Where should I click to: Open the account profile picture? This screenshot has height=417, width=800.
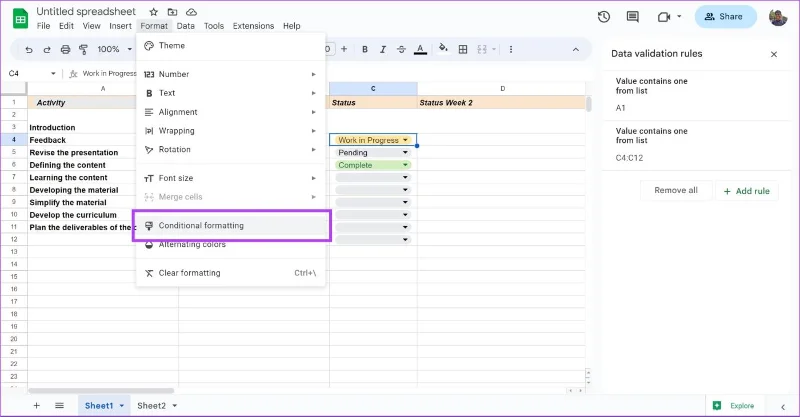778,17
